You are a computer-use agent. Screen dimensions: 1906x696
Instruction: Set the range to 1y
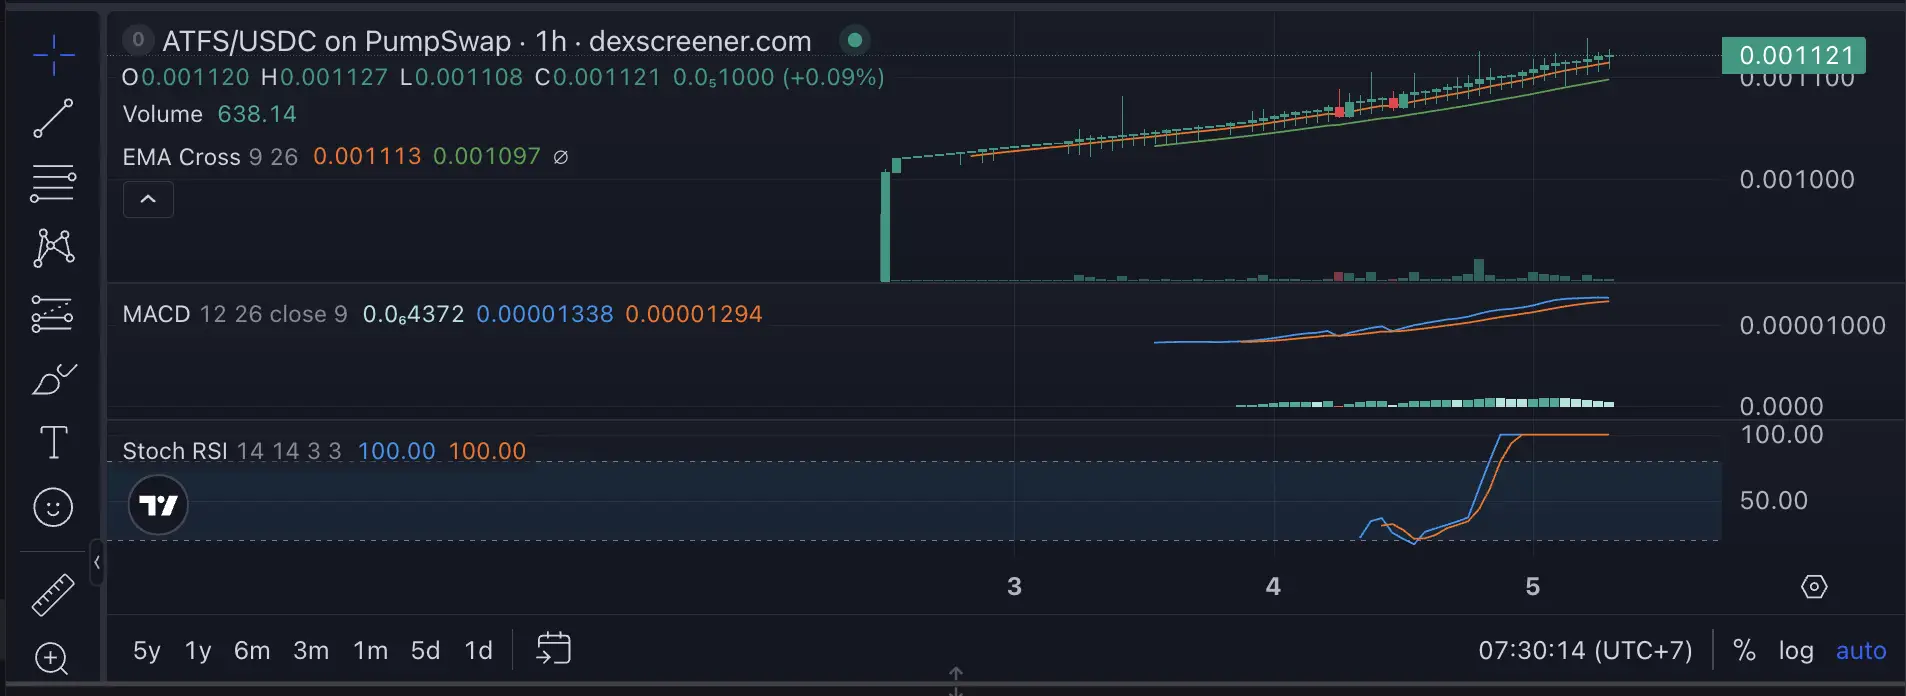coord(198,650)
